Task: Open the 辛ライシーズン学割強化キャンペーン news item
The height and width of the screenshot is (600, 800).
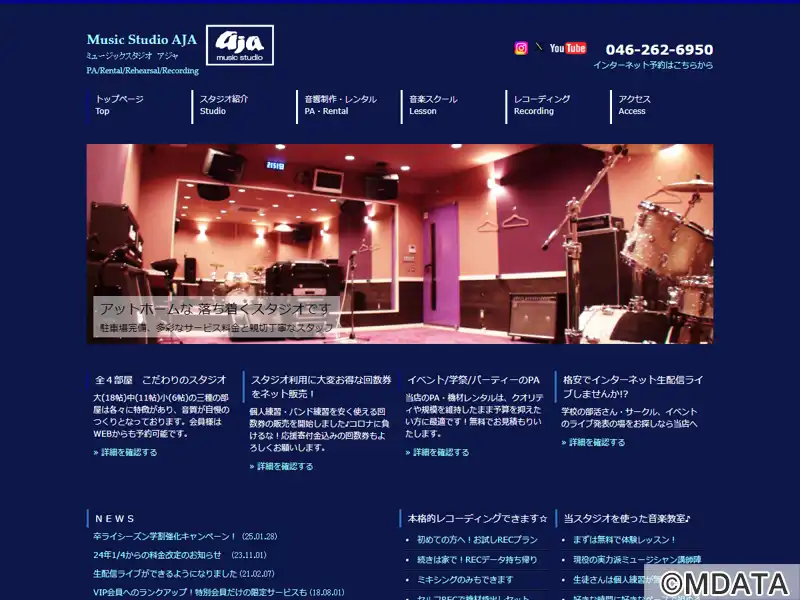Action: (x=165, y=536)
